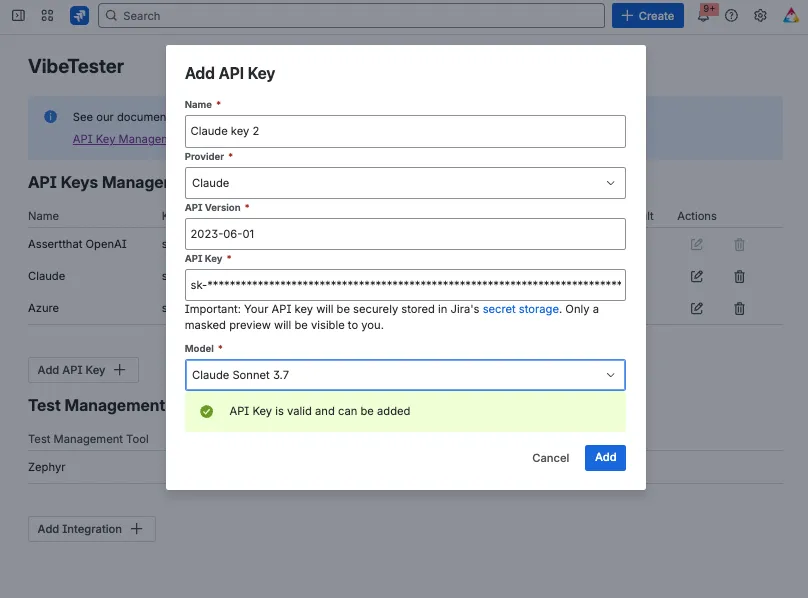Click the edit icon for Claude key

pos(697,276)
